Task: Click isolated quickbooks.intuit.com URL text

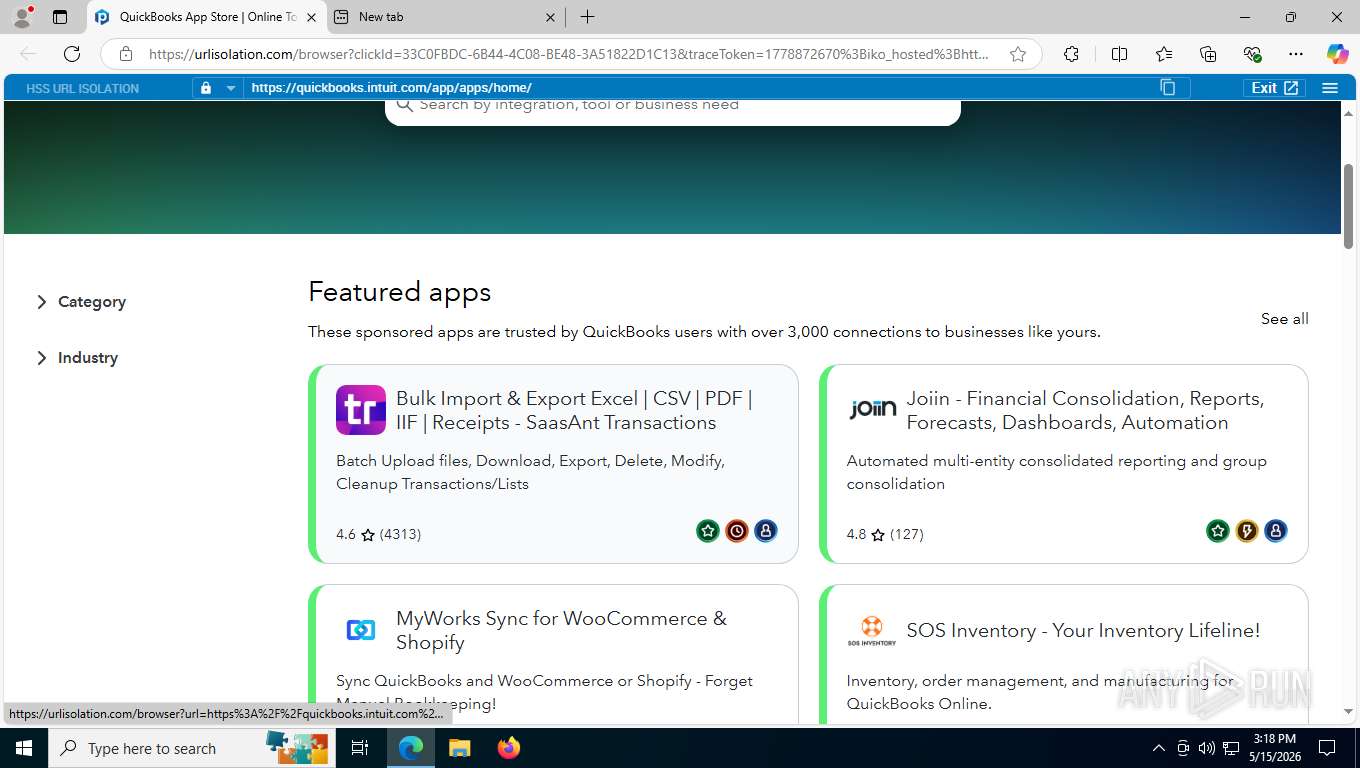Action: click(x=391, y=88)
